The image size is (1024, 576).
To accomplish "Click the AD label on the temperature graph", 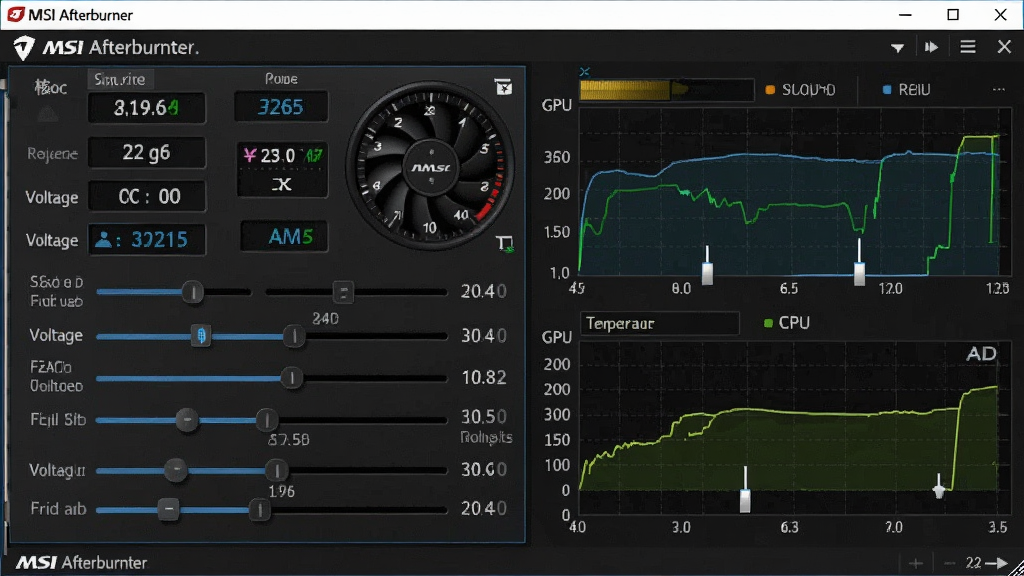I will pyautogui.click(x=981, y=354).
